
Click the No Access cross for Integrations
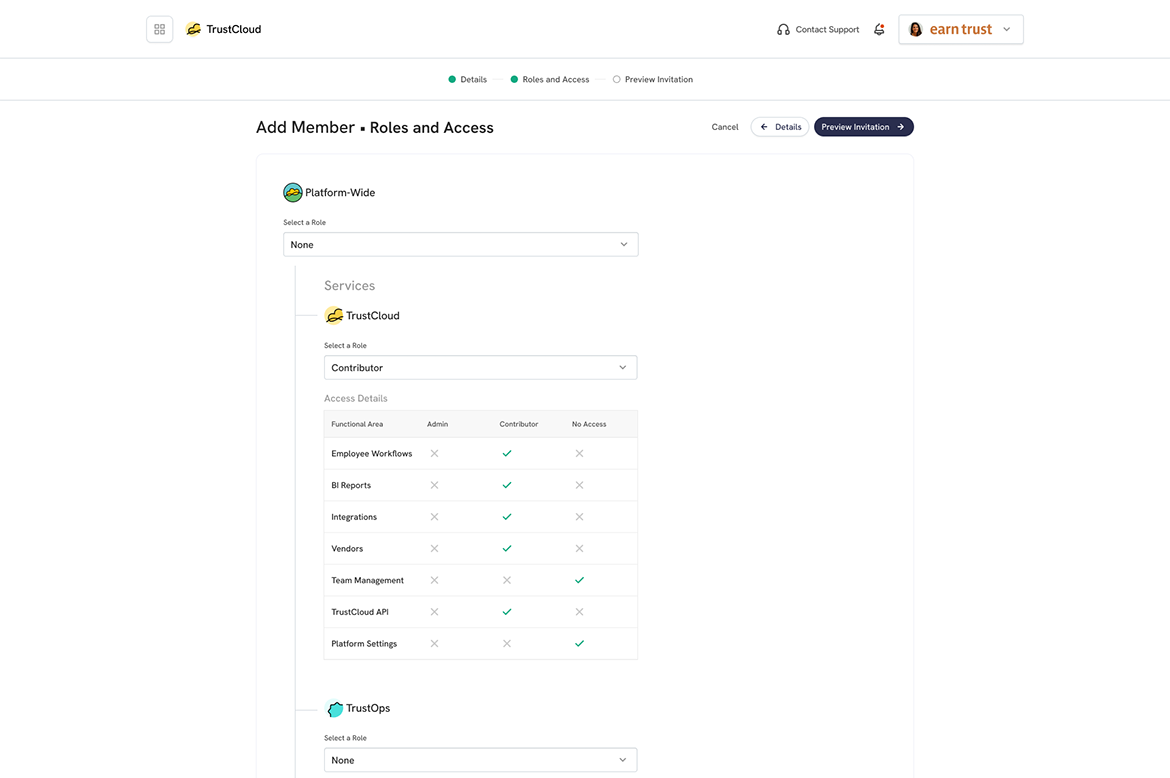(579, 517)
